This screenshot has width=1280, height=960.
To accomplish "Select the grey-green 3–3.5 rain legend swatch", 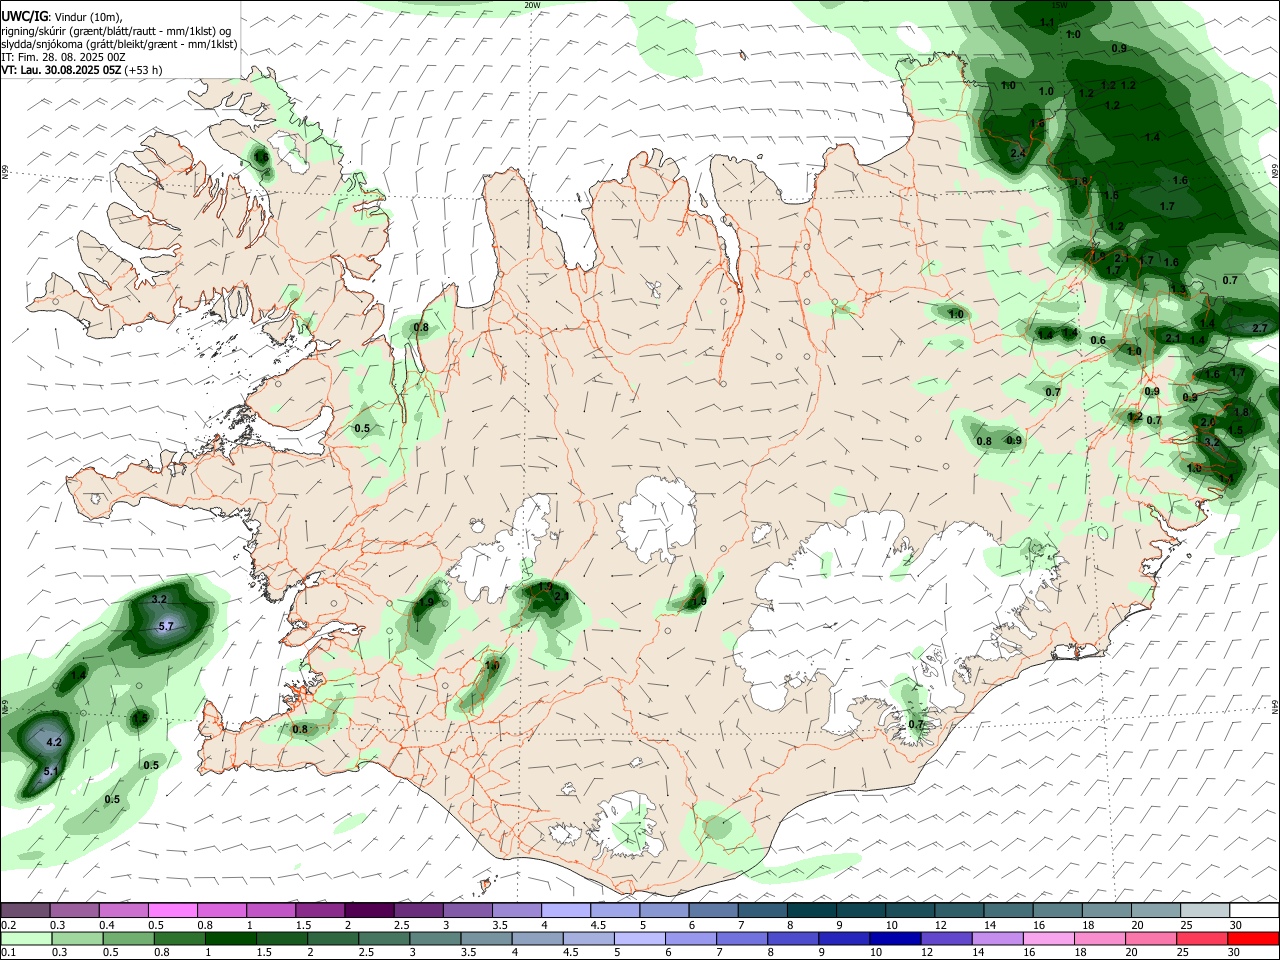I will [x=434, y=939].
